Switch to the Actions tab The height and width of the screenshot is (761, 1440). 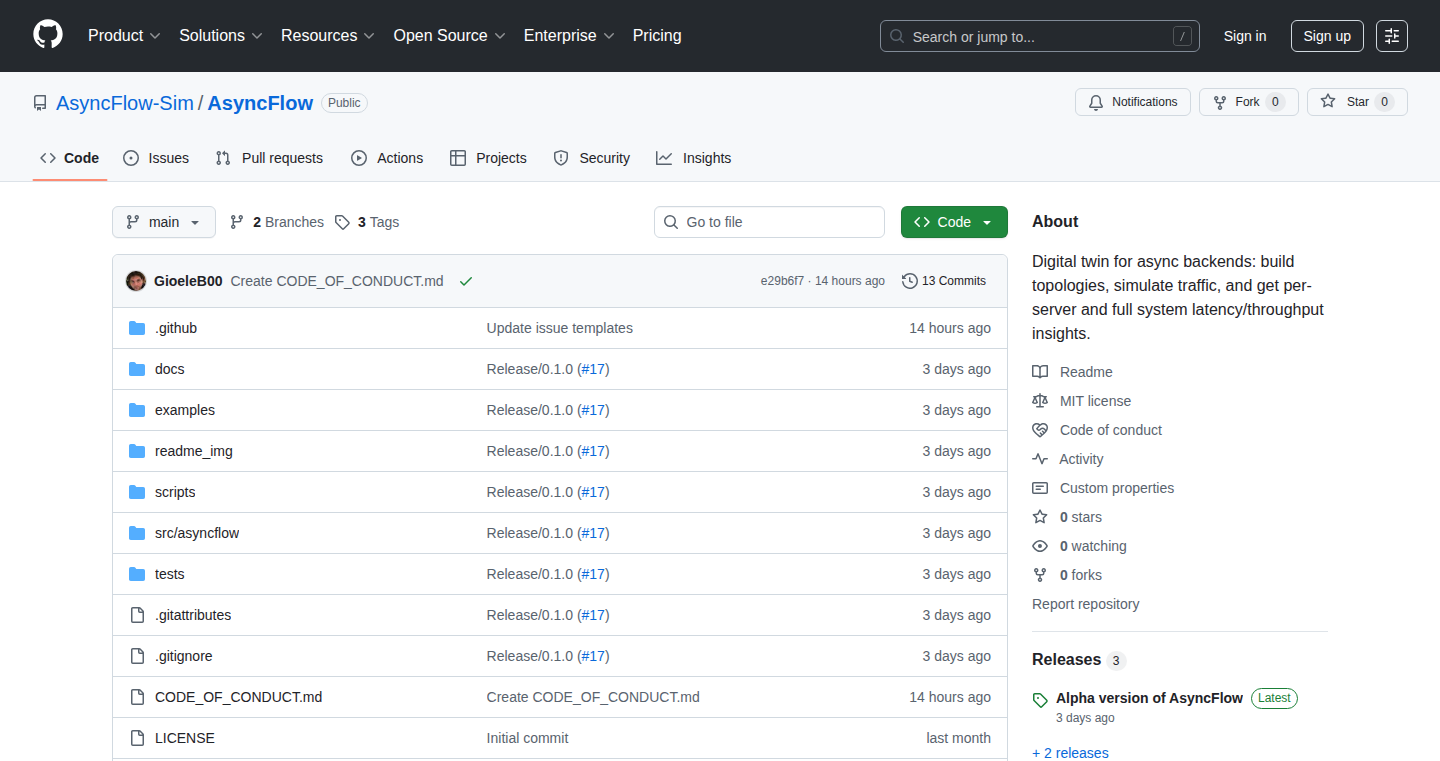[x=387, y=158]
